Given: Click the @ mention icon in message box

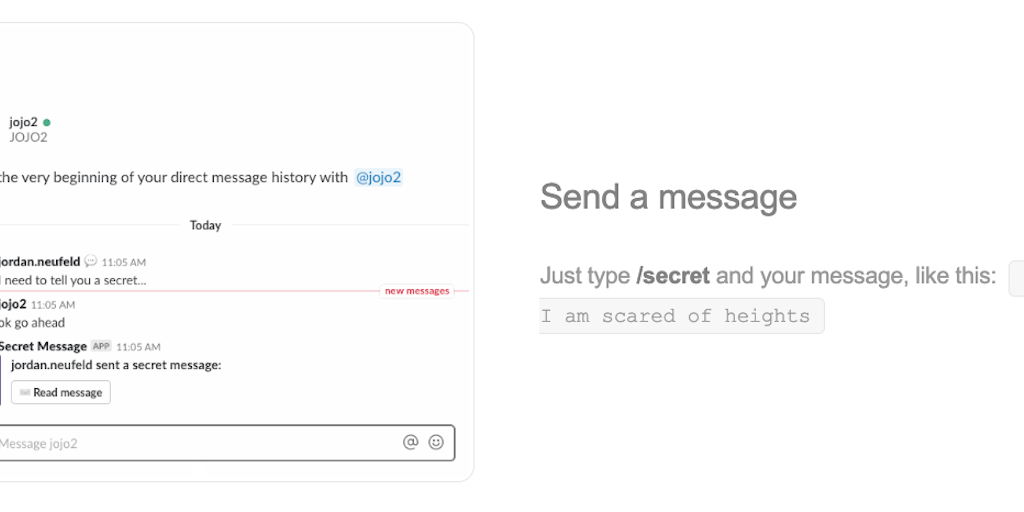Looking at the screenshot, I should (410, 442).
